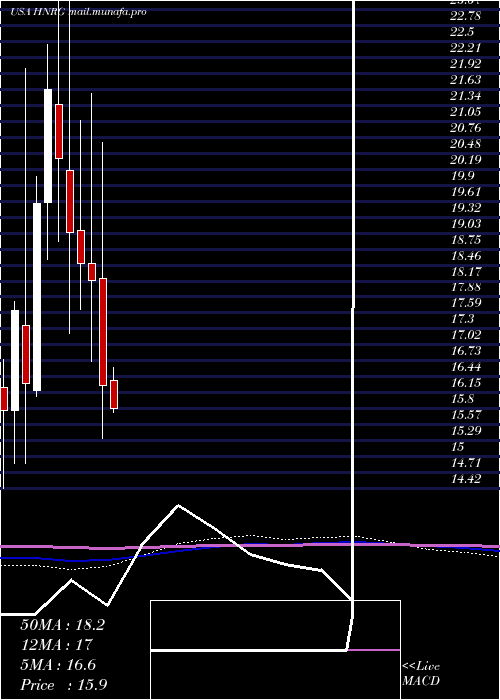Click the 15.8 price axis label

coord(462,399)
